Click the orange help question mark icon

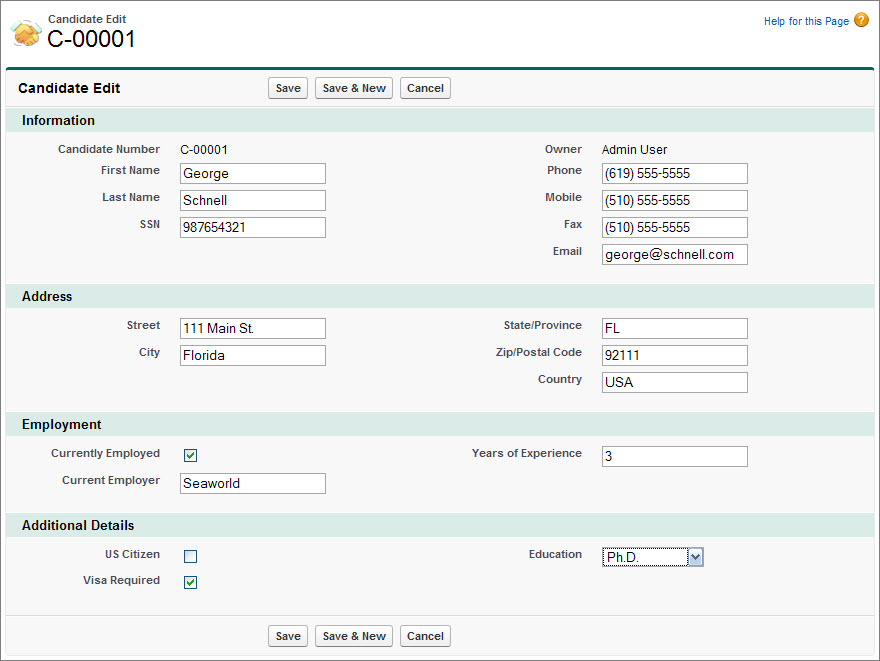[x=861, y=20]
